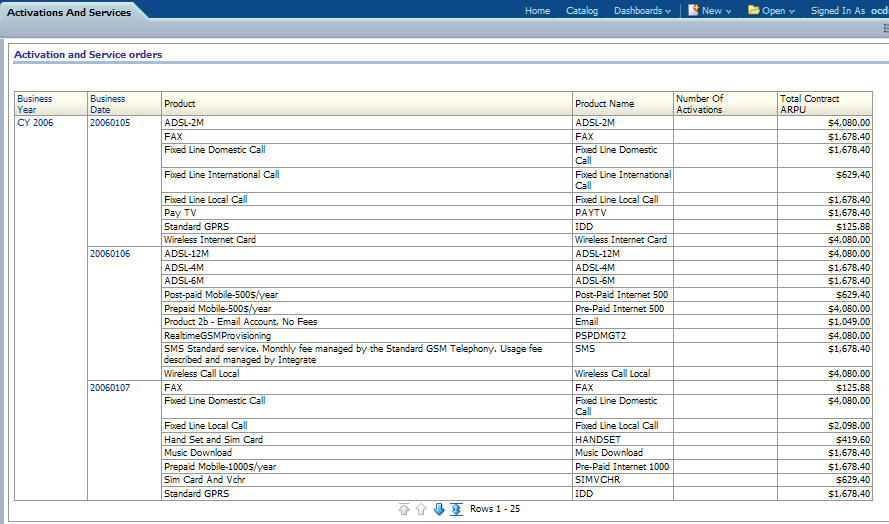
Task: Click the SMS product name cell
Action: tap(623, 354)
